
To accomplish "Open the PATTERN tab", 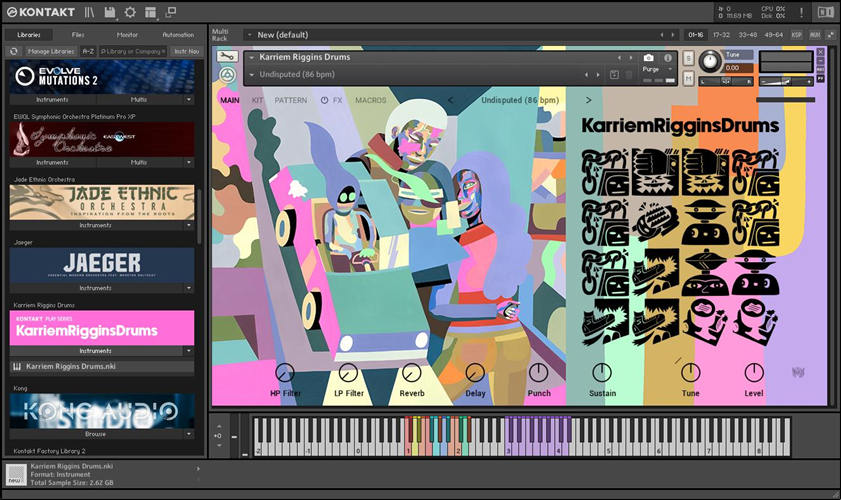I will pyautogui.click(x=291, y=100).
